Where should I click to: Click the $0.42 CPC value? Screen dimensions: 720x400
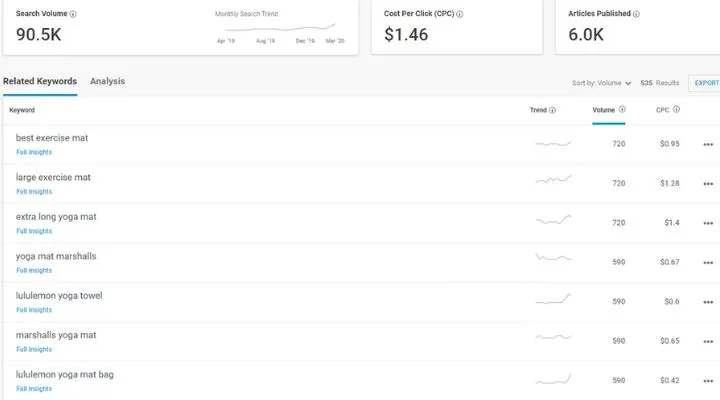669,381
